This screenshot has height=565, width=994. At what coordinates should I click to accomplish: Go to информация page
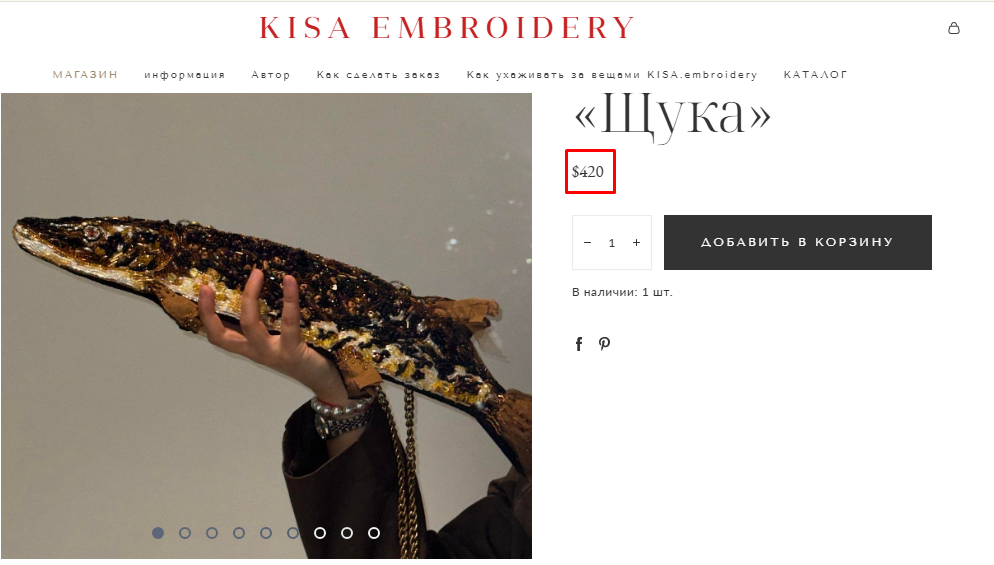pyautogui.click(x=184, y=74)
